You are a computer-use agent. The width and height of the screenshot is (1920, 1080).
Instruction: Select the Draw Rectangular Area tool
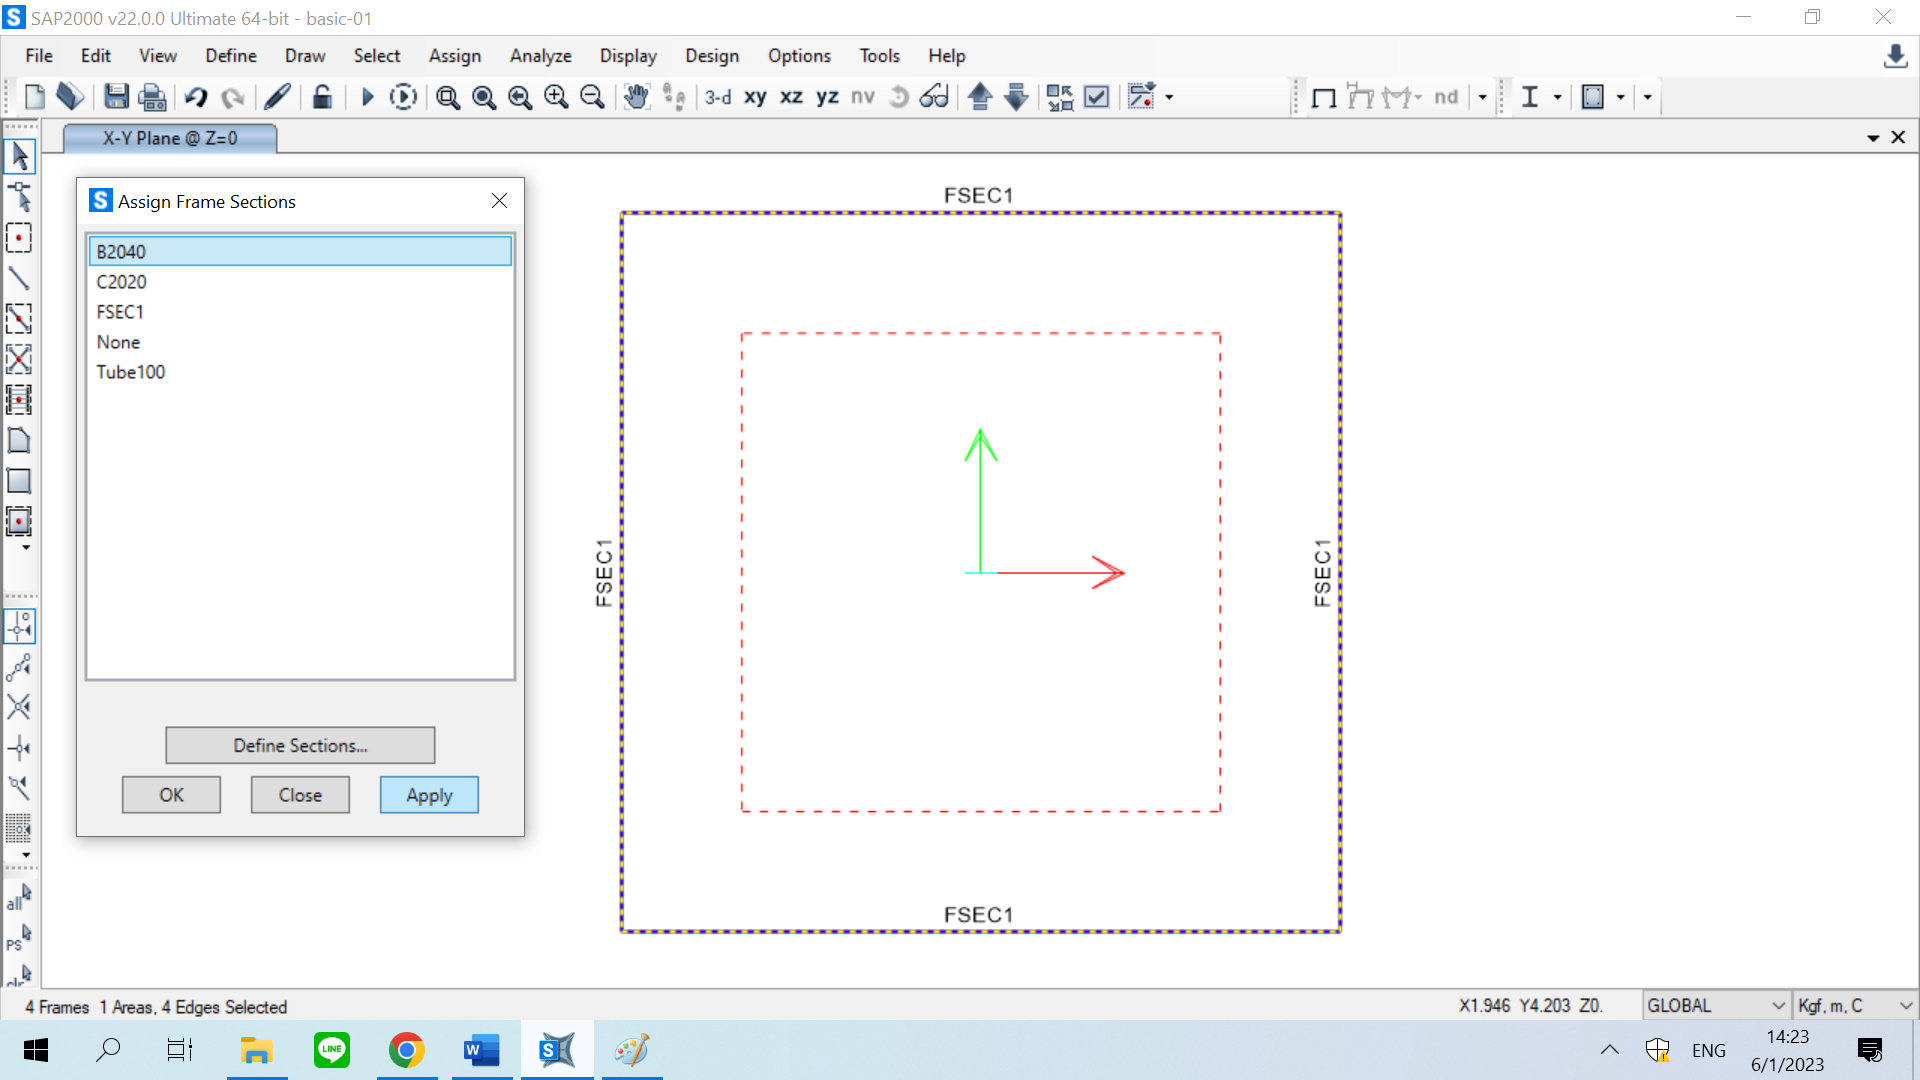[x=19, y=481]
